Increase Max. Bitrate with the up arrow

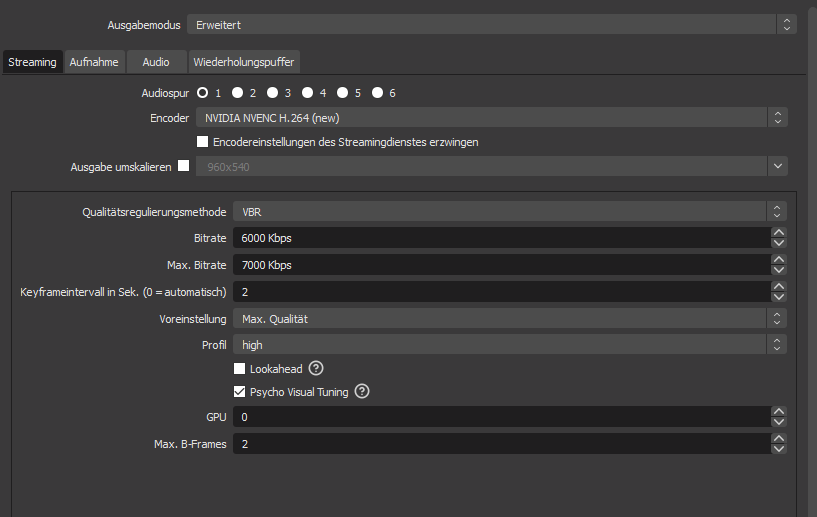click(x=778, y=260)
